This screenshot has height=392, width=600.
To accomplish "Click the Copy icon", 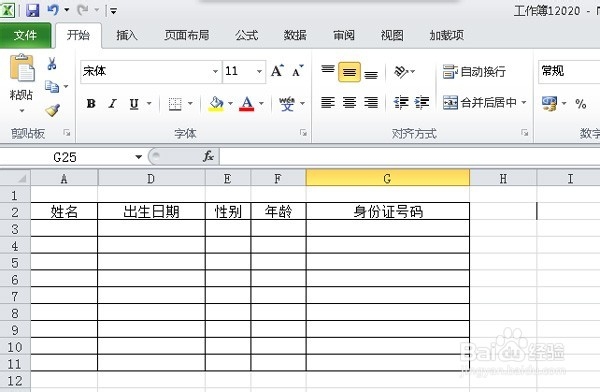I will (x=52, y=87).
